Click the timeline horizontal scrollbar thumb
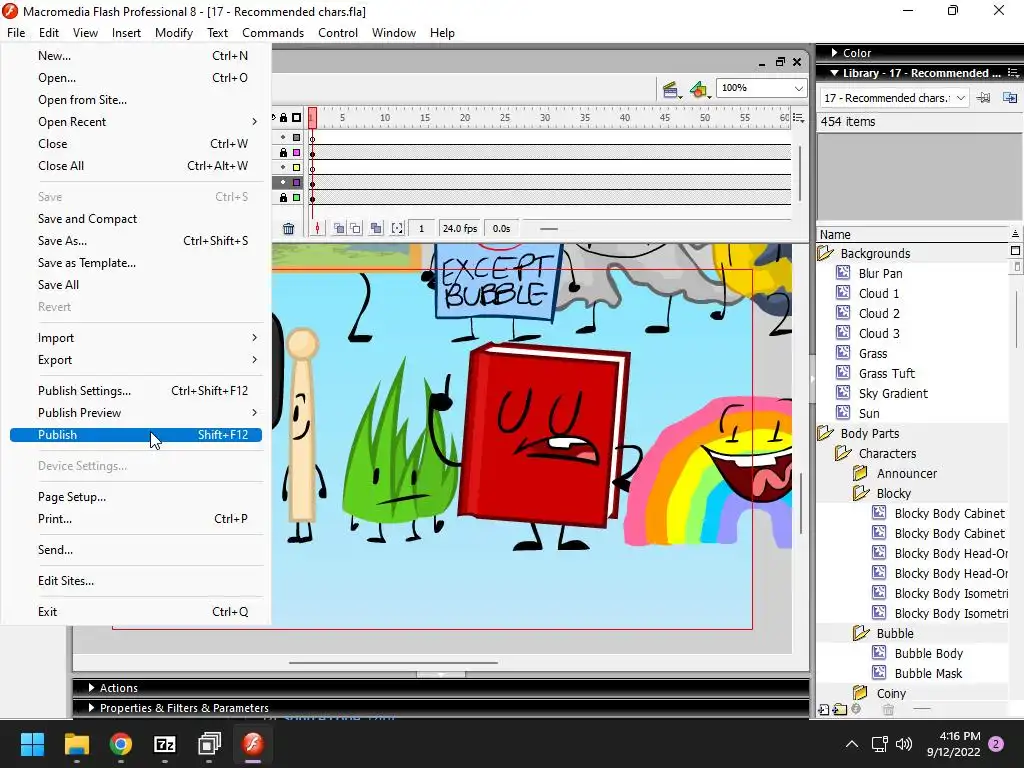 [x=549, y=229]
